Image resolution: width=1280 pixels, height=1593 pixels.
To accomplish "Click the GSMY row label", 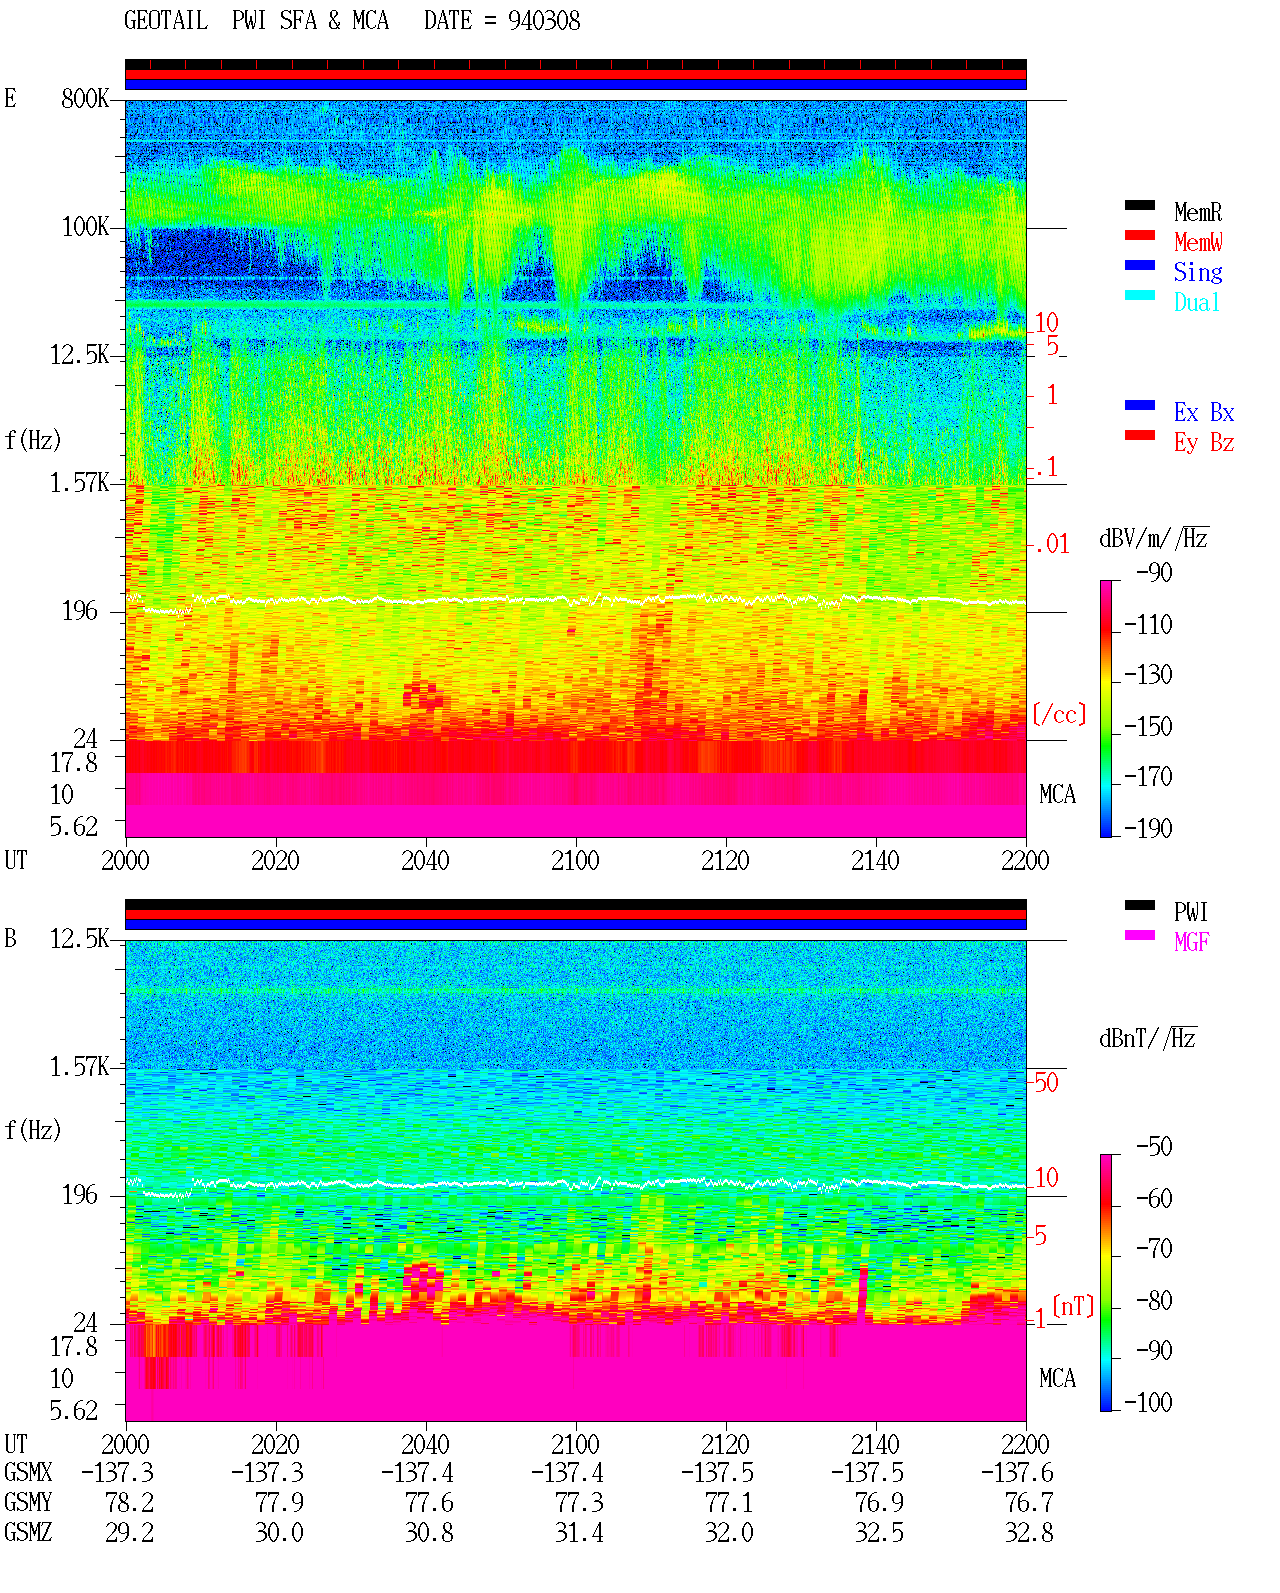I will coord(28,1503).
